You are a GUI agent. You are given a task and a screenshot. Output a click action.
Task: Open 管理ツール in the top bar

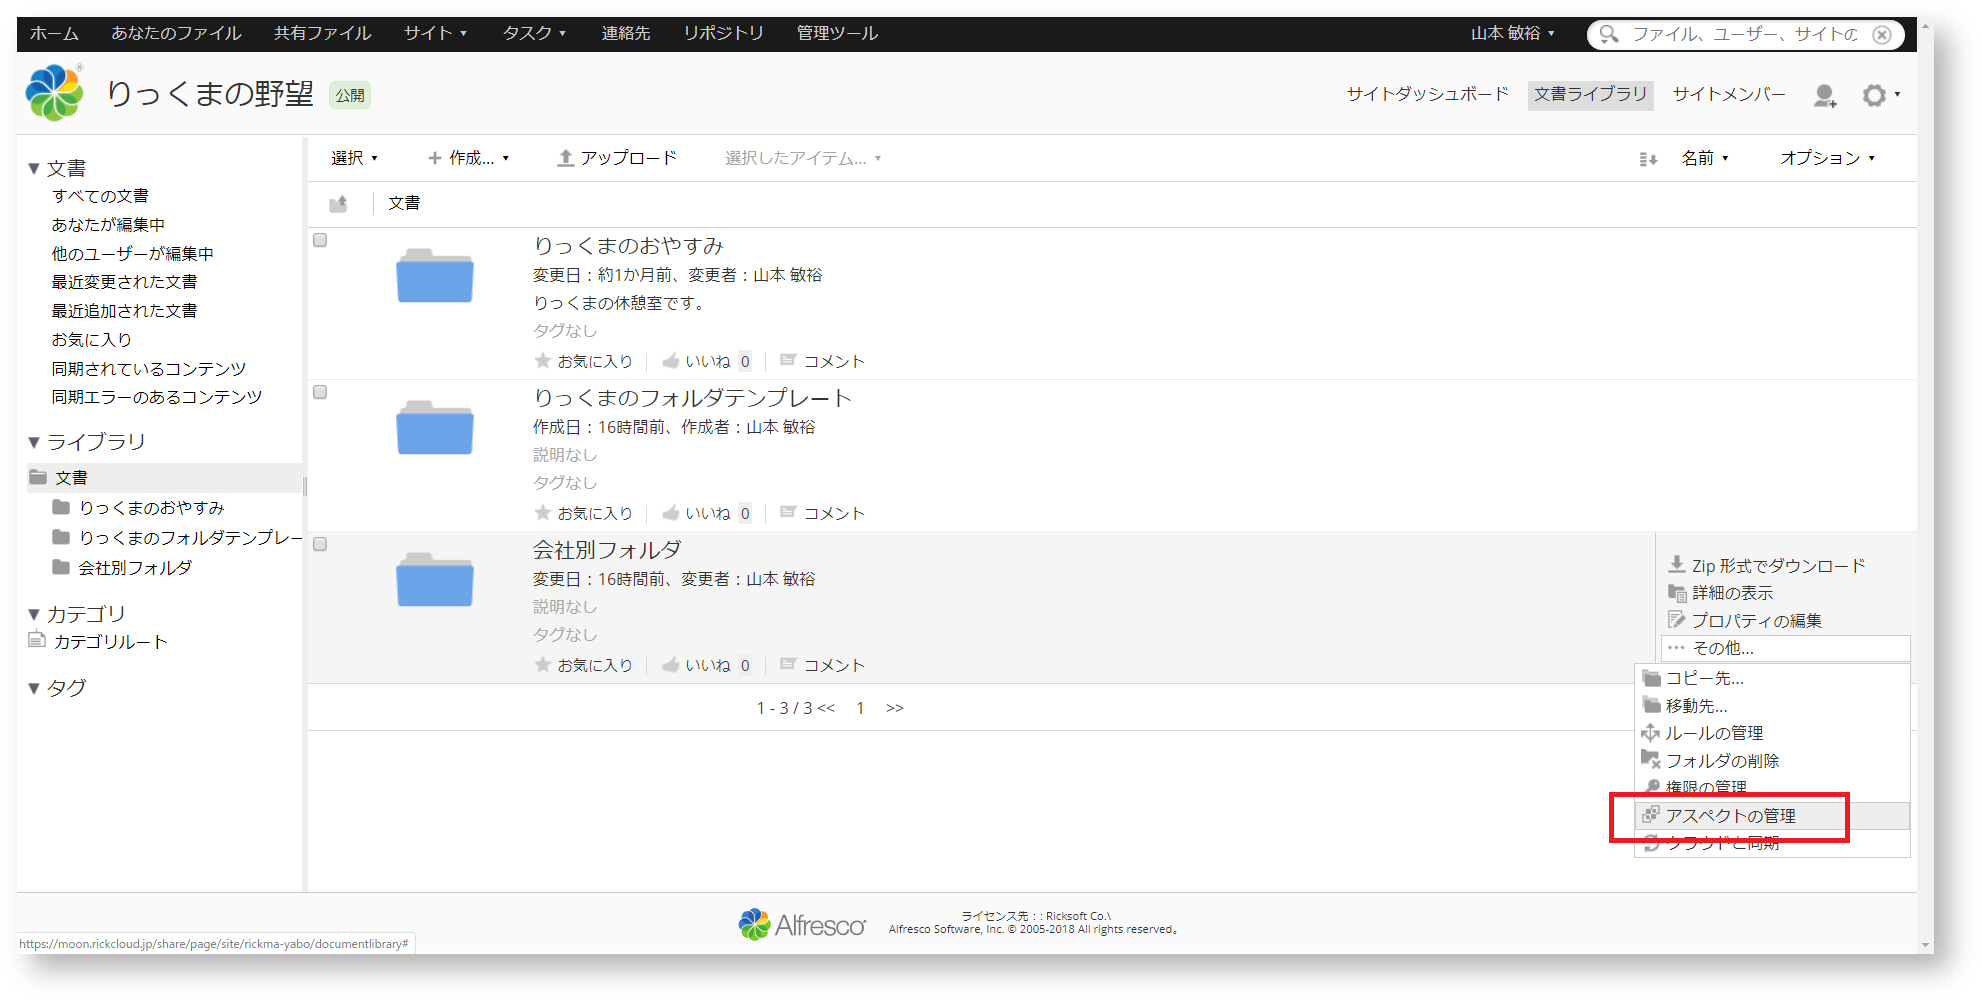click(x=837, y=33)
